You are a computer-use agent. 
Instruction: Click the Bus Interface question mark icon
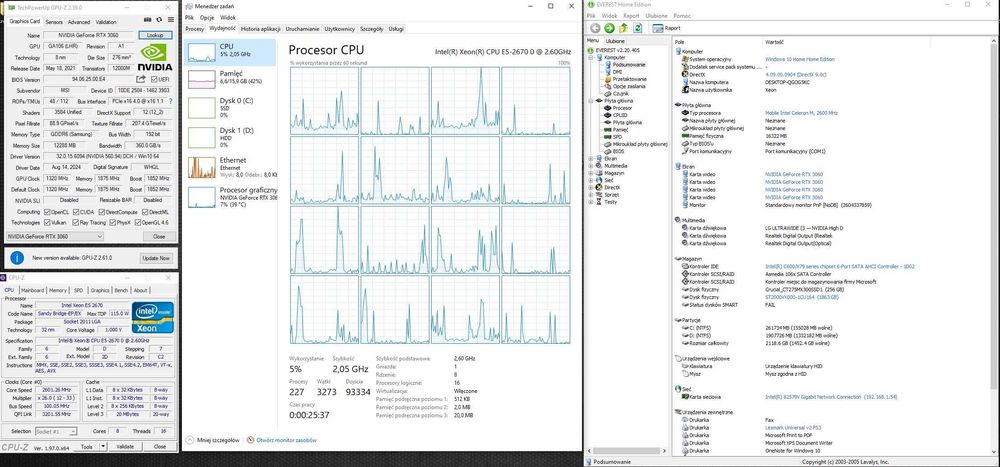(170, 101)
